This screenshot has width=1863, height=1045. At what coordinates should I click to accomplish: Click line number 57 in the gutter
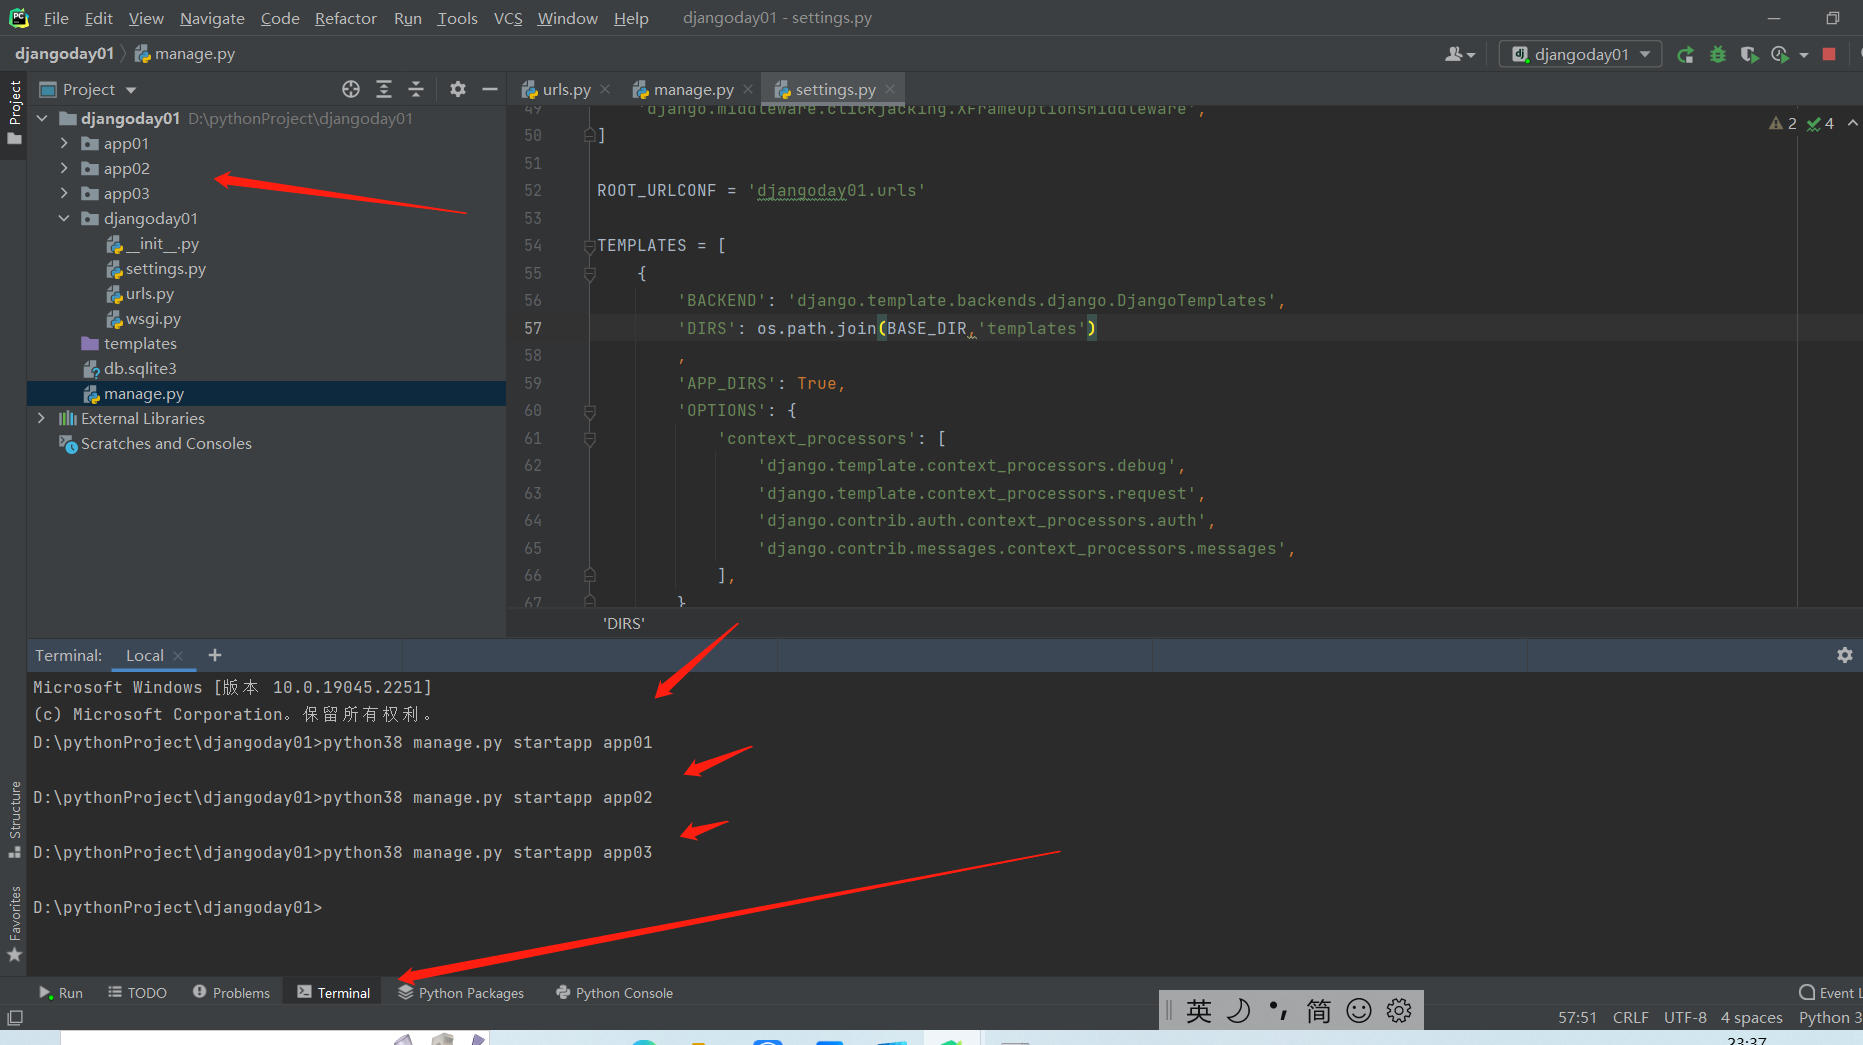(x=533, y=329)
